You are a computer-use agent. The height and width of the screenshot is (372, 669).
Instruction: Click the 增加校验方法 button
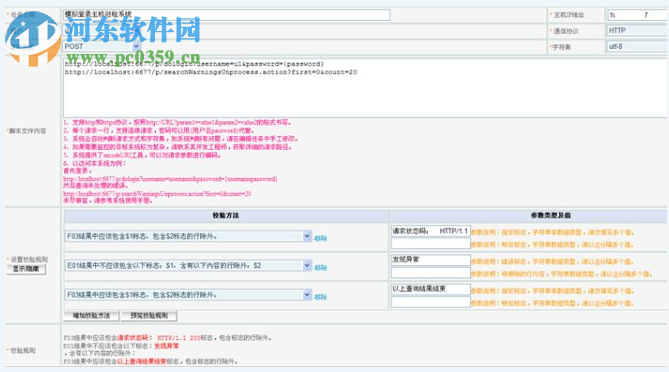tap(91, 316)
